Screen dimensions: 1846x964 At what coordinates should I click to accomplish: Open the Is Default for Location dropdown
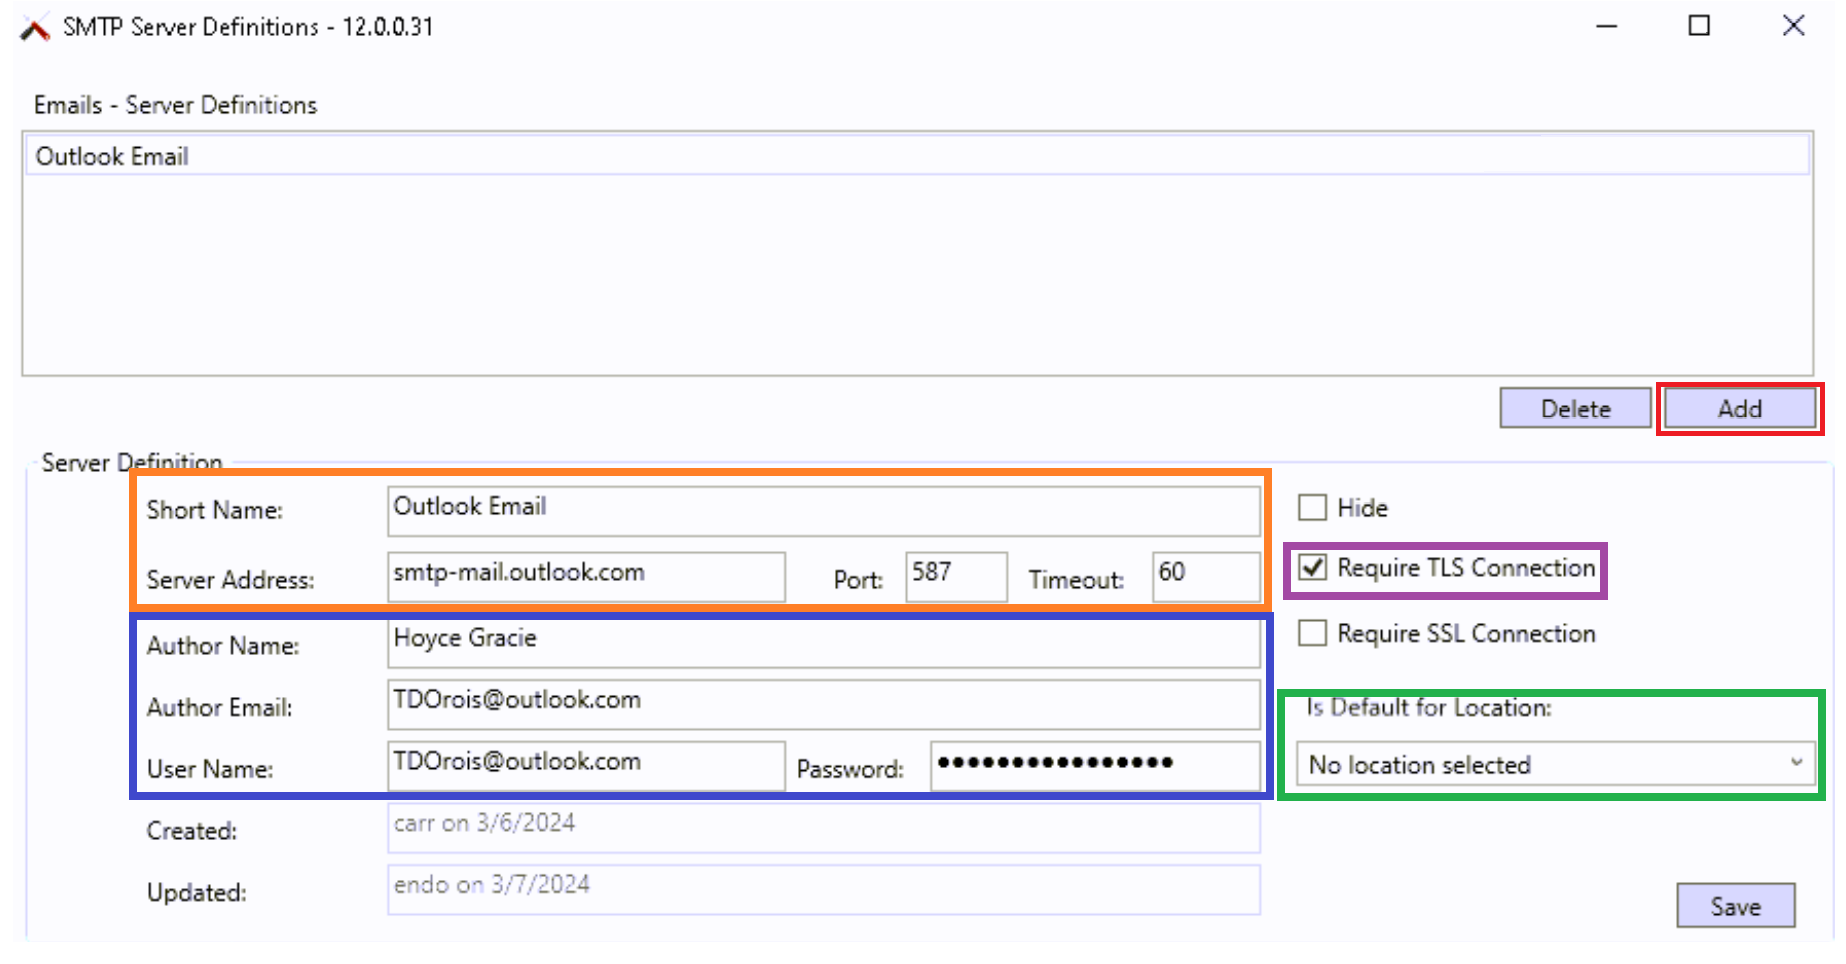coord(1554,765)
